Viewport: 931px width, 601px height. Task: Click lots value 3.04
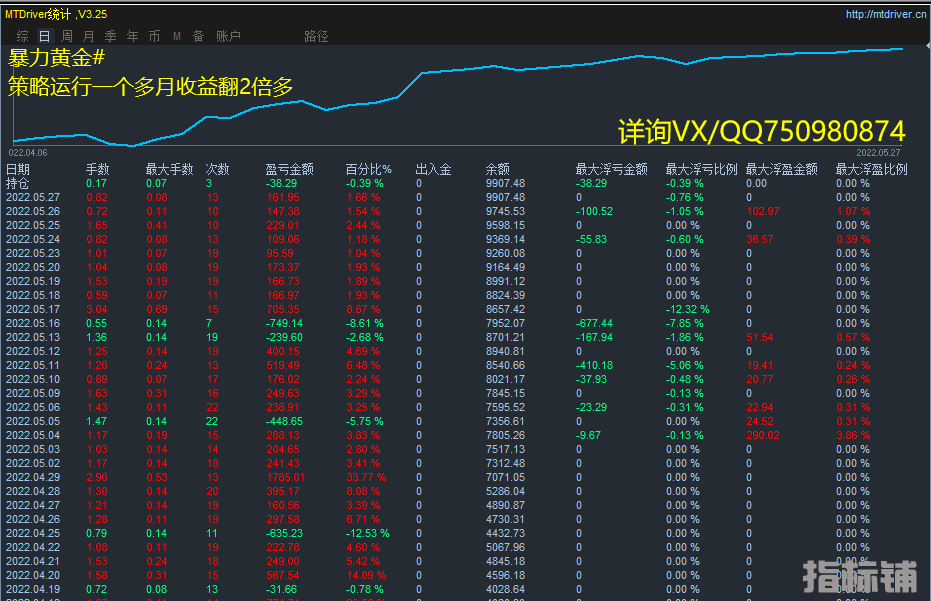click(x=97, y=309)
